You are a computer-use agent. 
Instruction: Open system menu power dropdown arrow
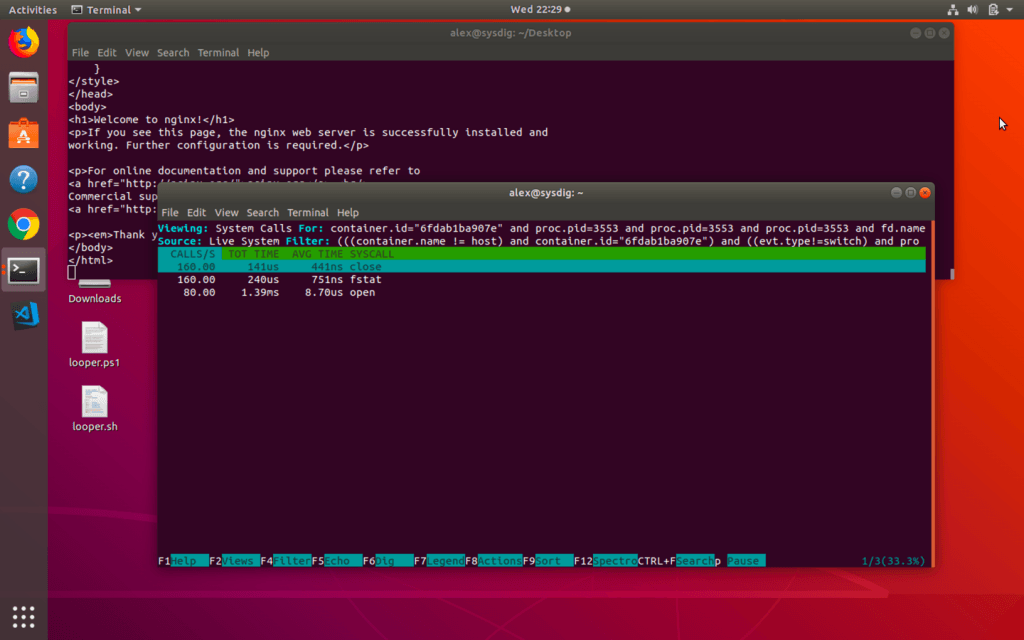1010,10
